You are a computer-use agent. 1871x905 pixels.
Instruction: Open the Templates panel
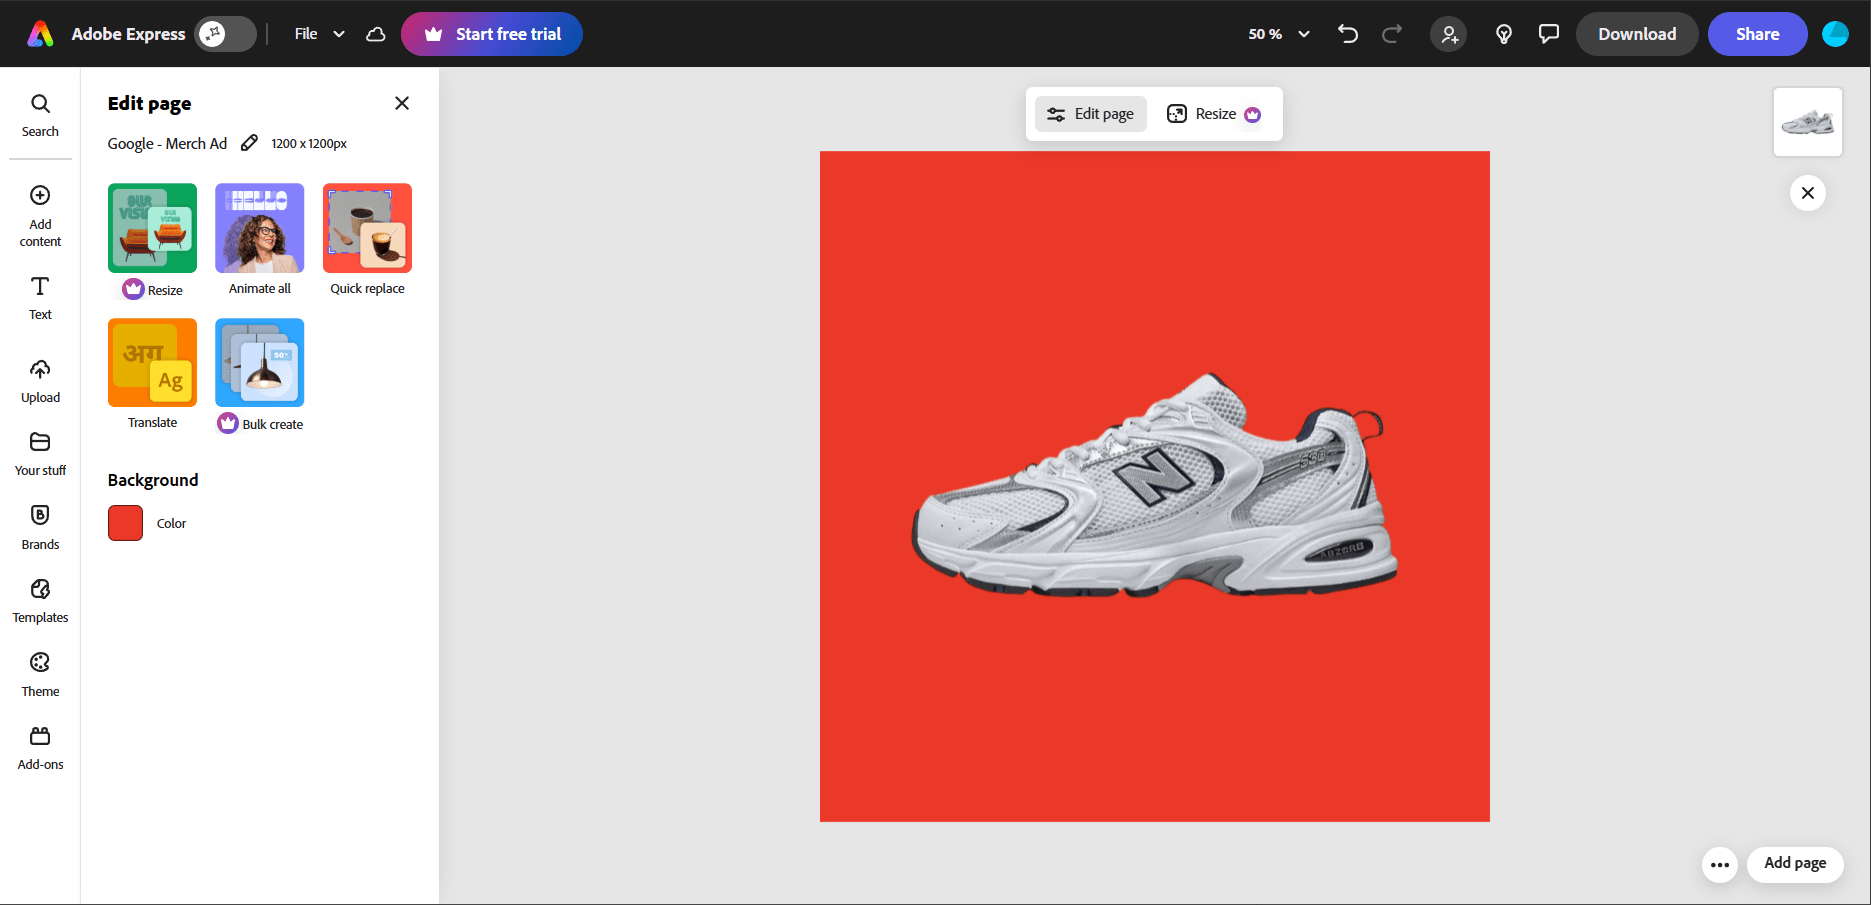40,601
